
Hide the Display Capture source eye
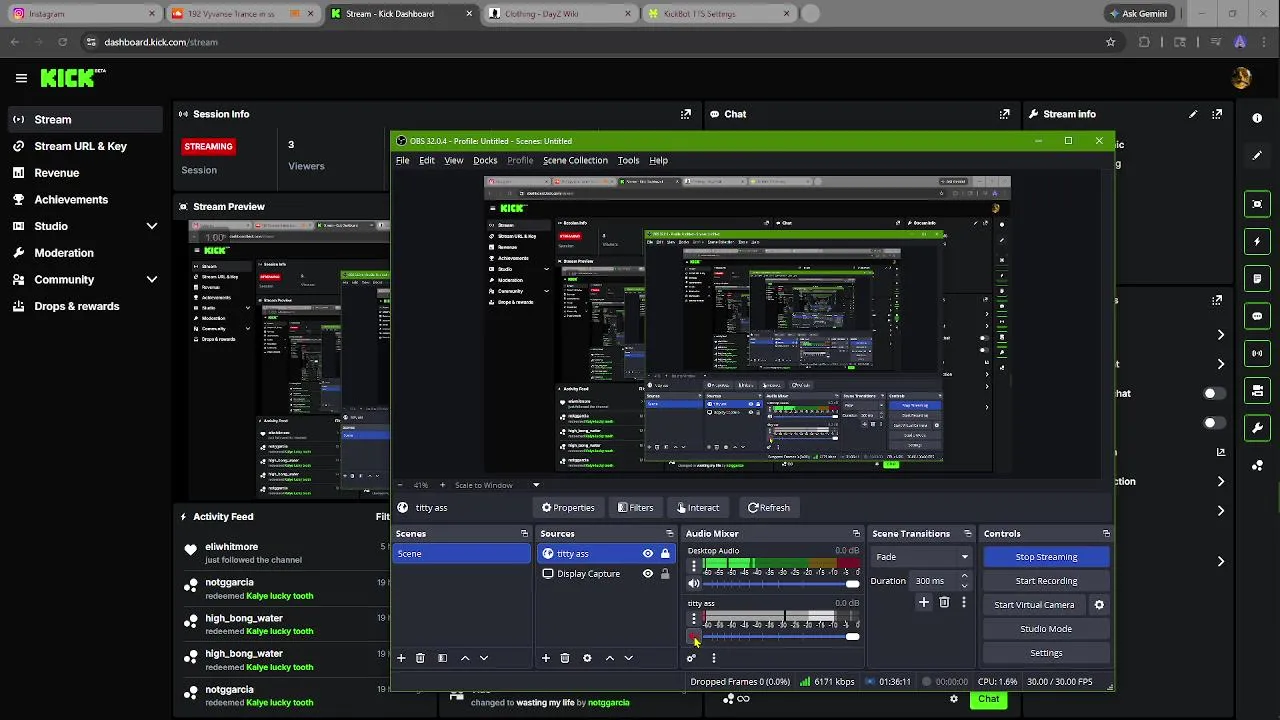(648, 574)
